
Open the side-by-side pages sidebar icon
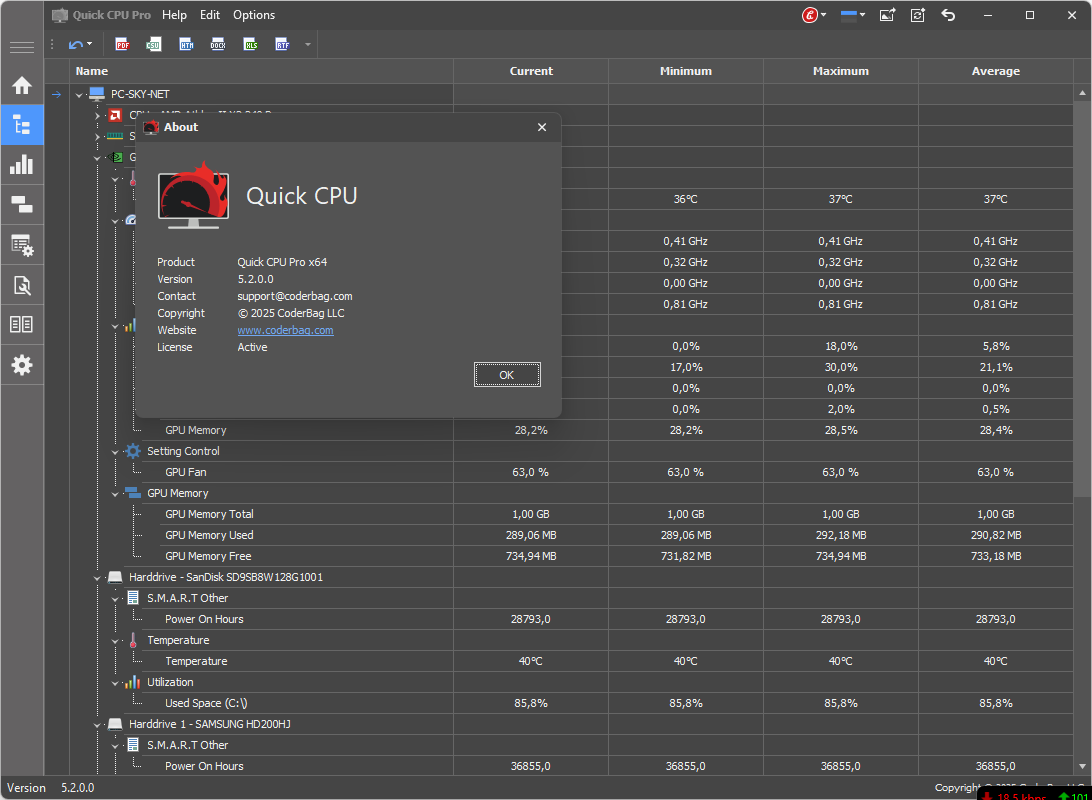click(x=22, y=324)
